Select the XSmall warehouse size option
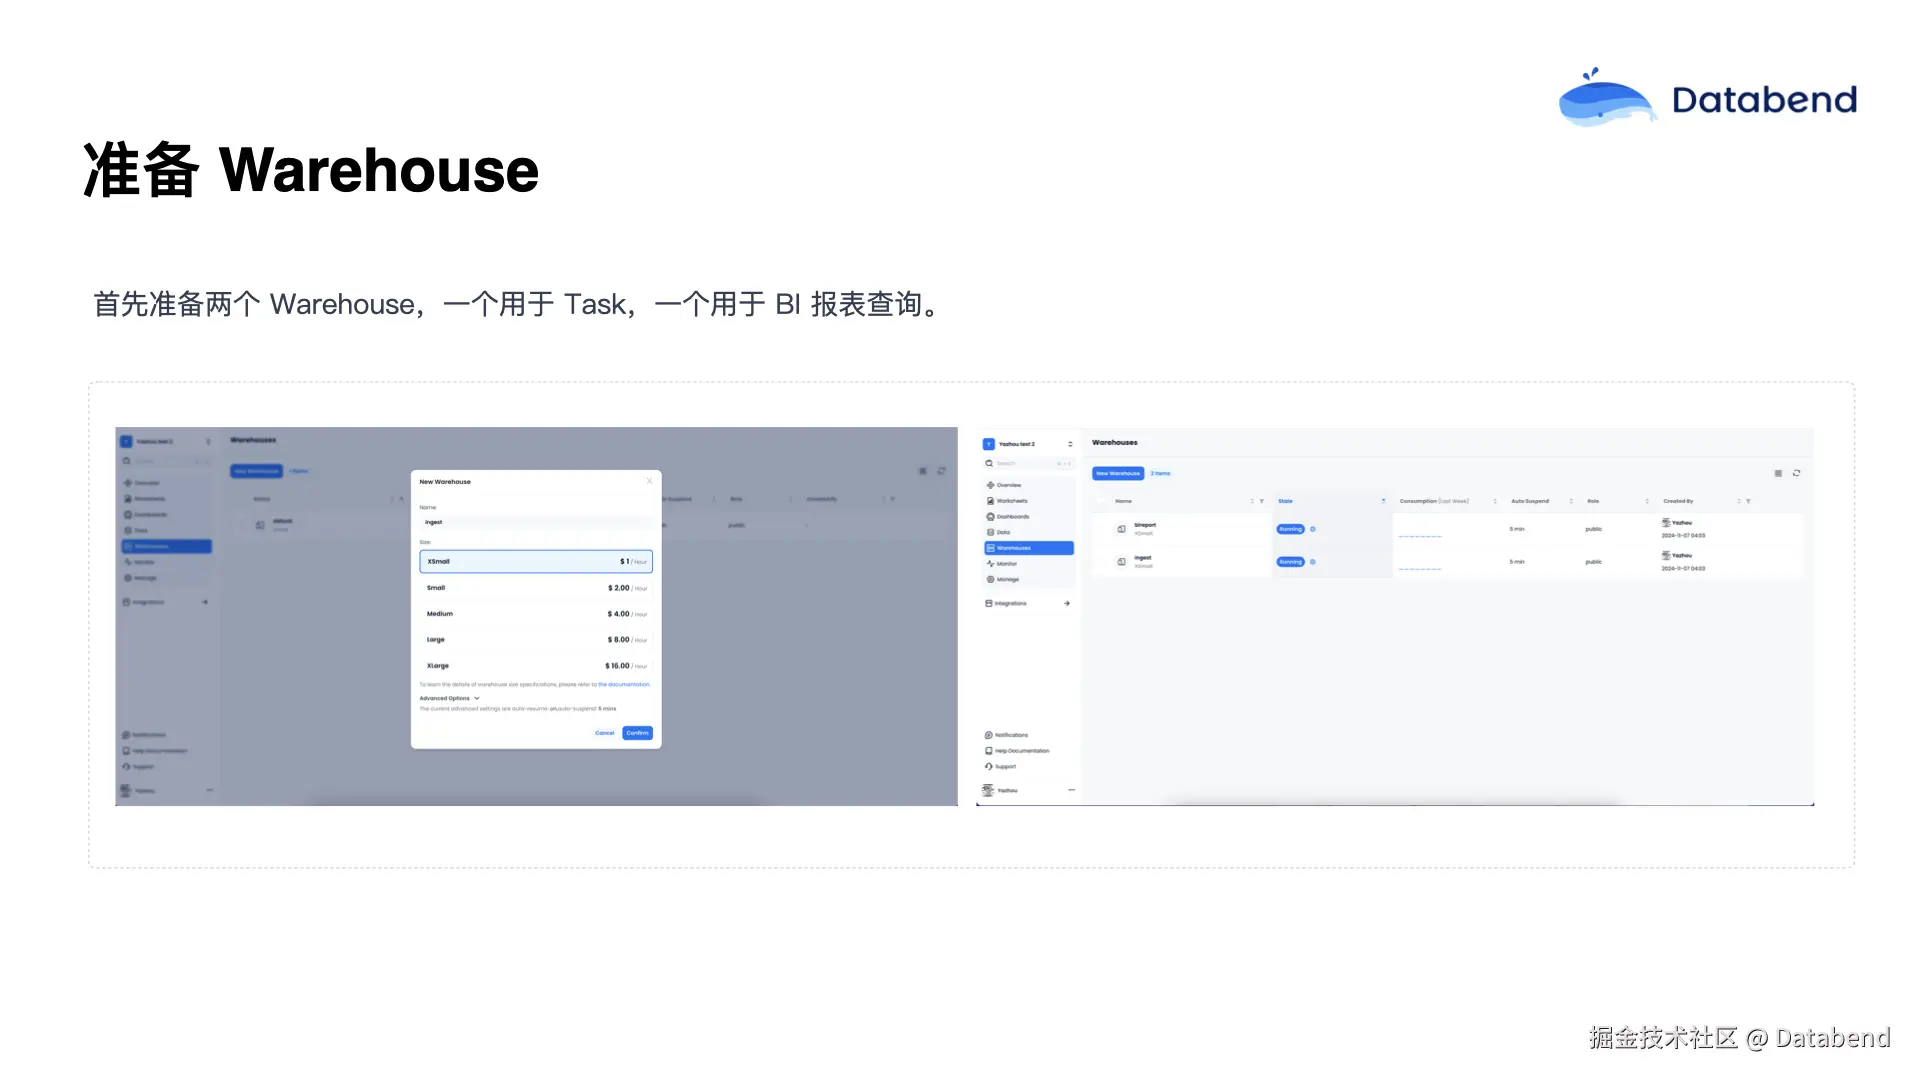 click(536, 562)
